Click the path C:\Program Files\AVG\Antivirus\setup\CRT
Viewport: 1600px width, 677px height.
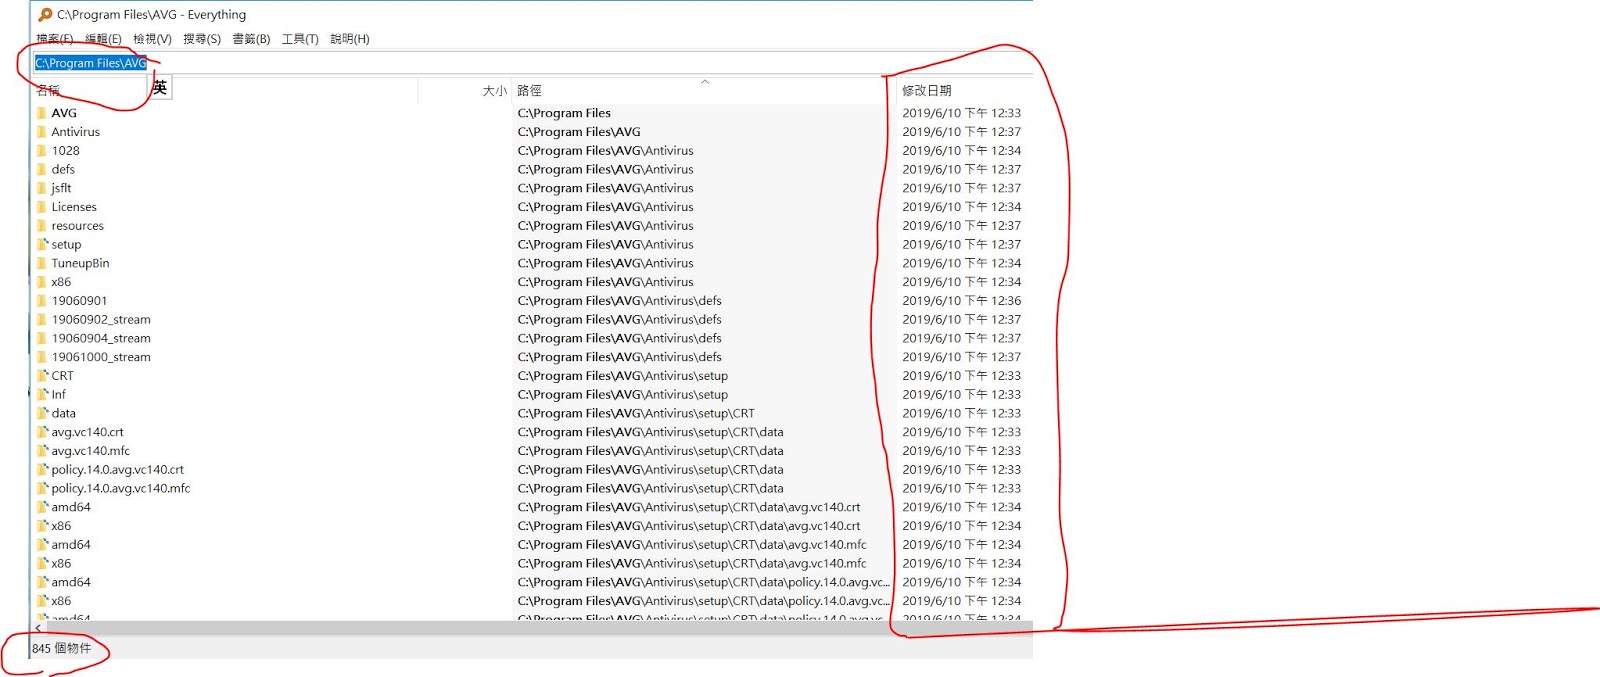pos(636,413)
